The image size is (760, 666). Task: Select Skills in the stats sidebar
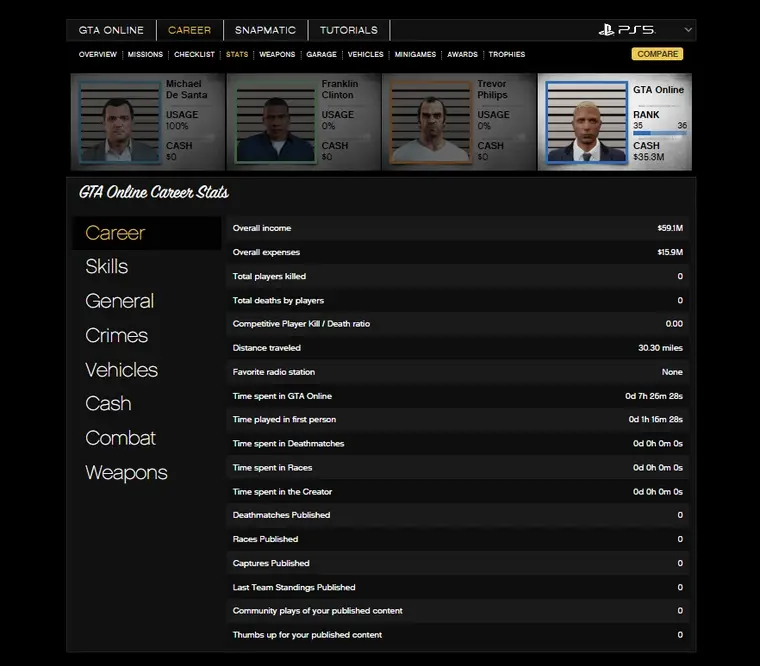tap(107, 267)
